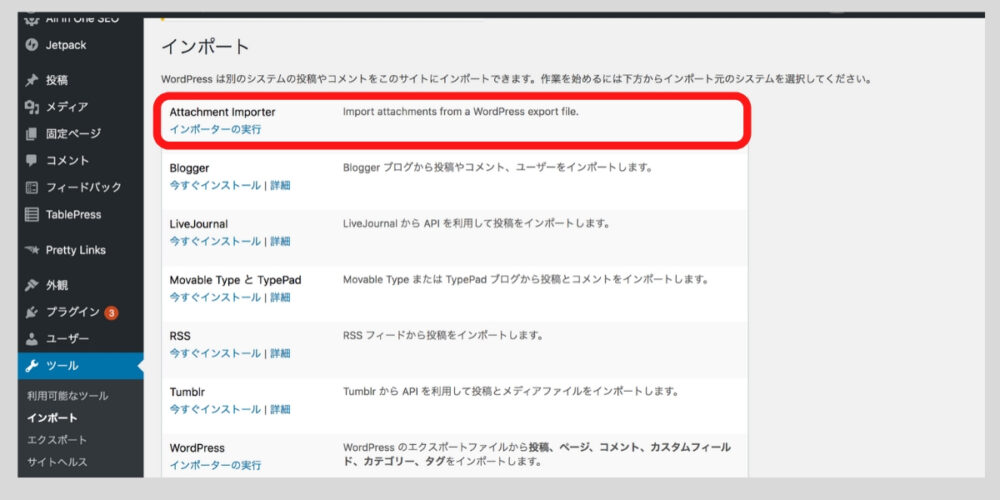Click the Movable Type description text
This screenshot has width=1000, height=500.
click(526, 280)
